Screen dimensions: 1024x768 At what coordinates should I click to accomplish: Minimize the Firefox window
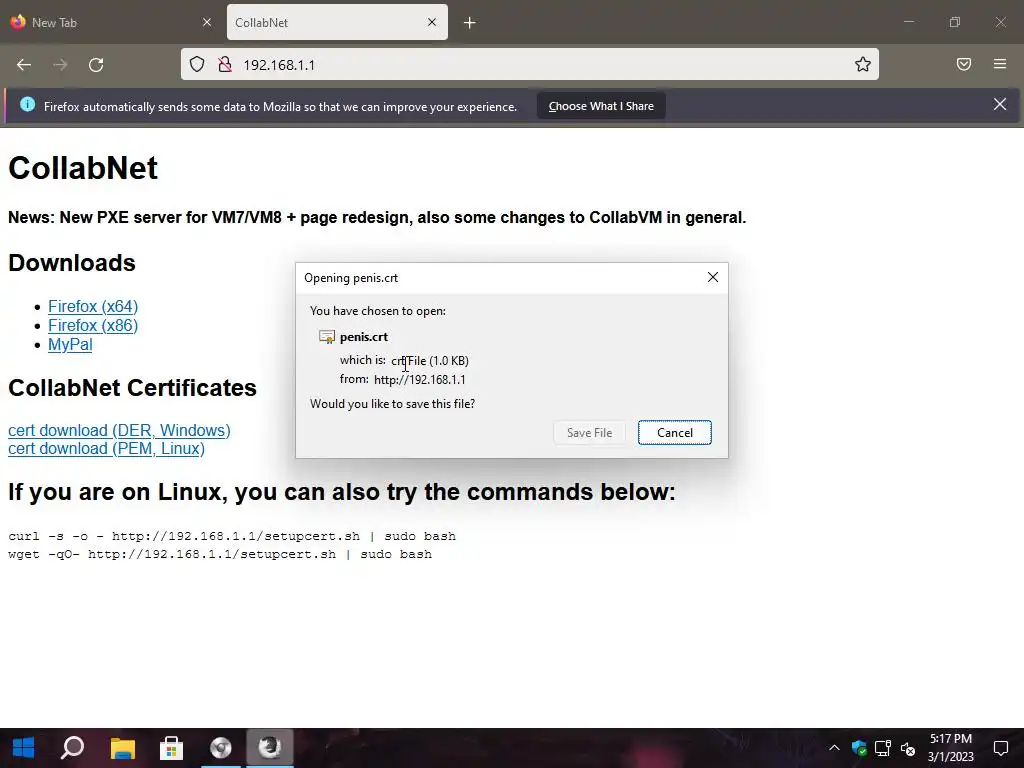click(908, 22)
